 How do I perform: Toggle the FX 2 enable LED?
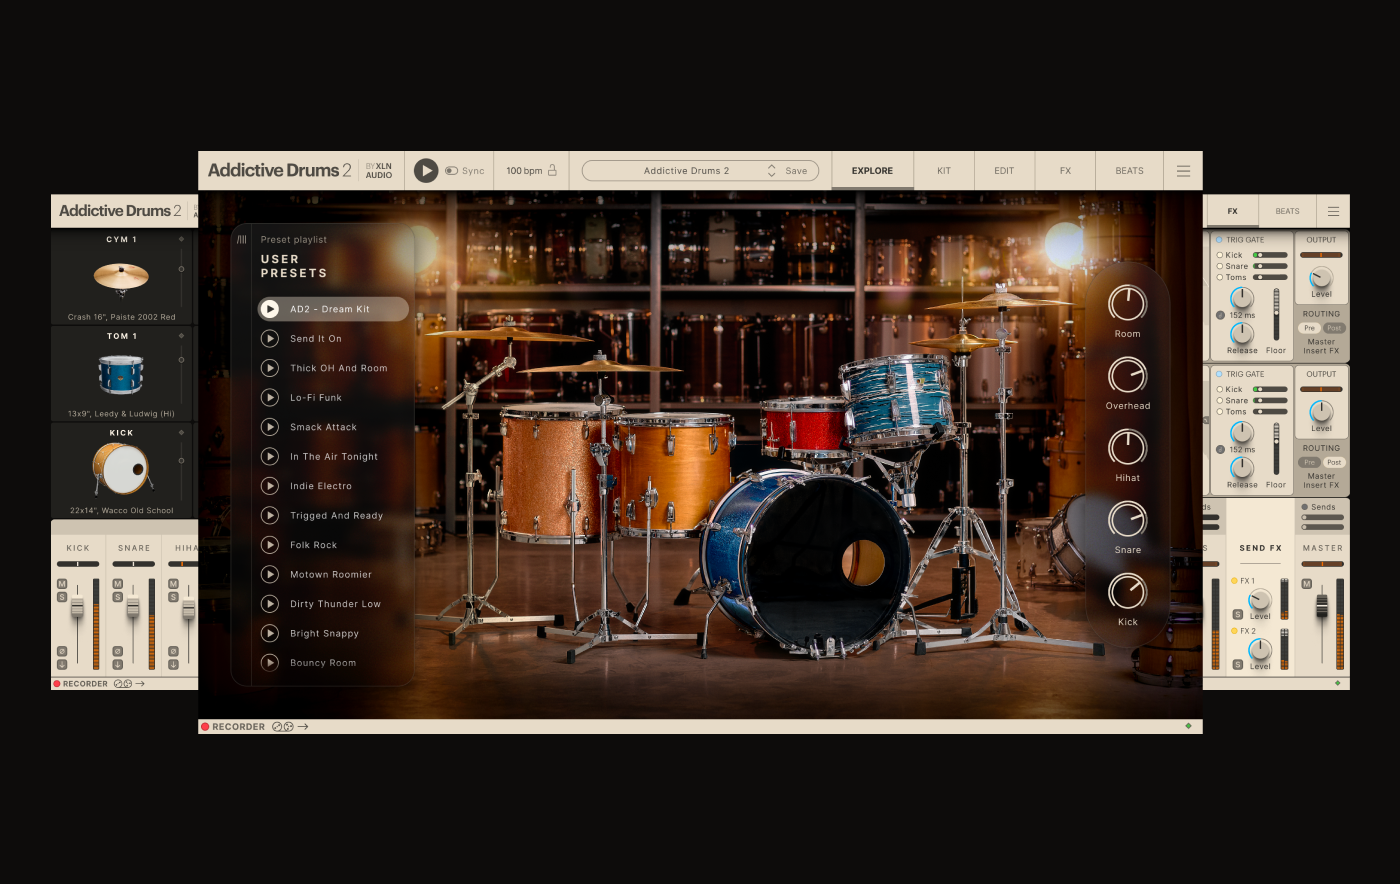pos(1234,631)
